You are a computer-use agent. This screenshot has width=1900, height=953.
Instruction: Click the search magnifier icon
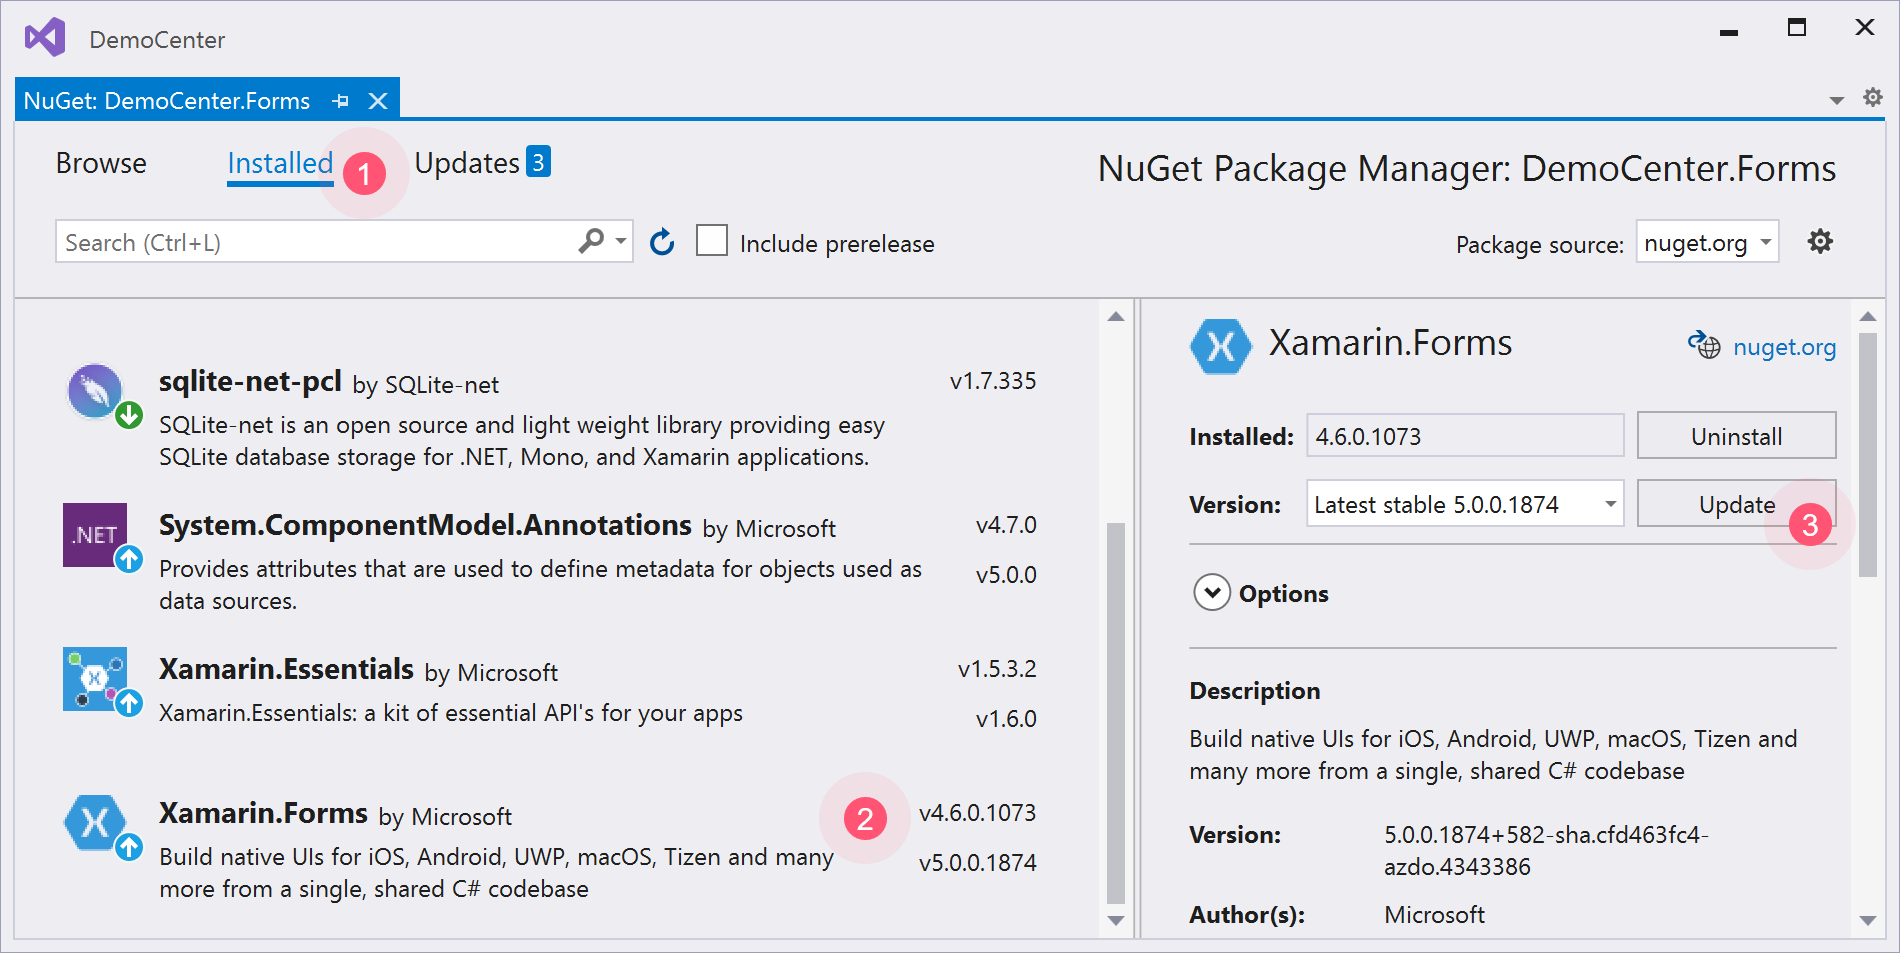(591, 241)
